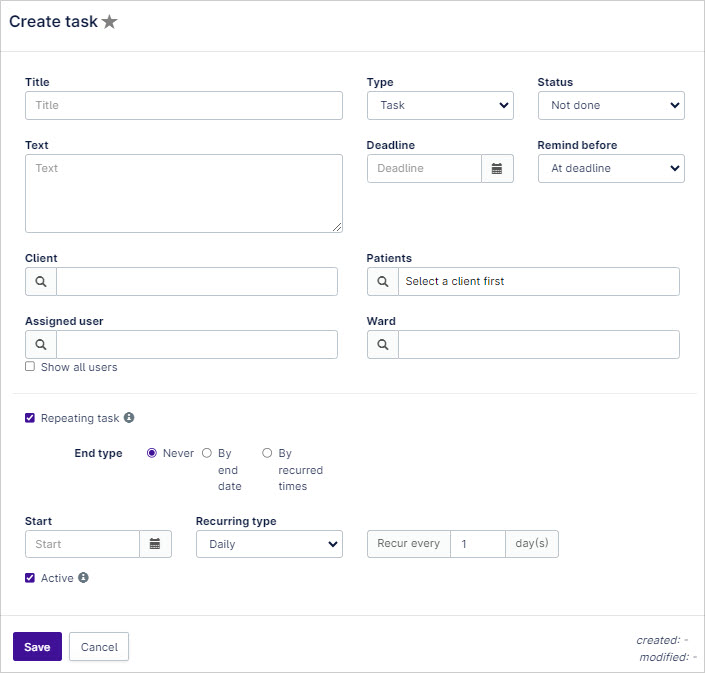Click the End type label
This screenshot has height=673, width=705.
[98, 453]
